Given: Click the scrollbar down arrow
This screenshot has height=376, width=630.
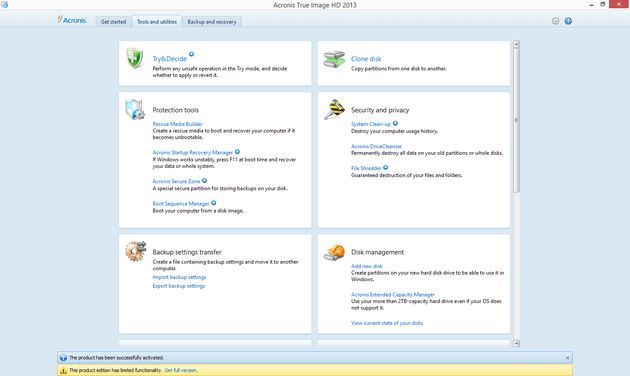Looking at the screenshot, I should (x=516, y=343).
